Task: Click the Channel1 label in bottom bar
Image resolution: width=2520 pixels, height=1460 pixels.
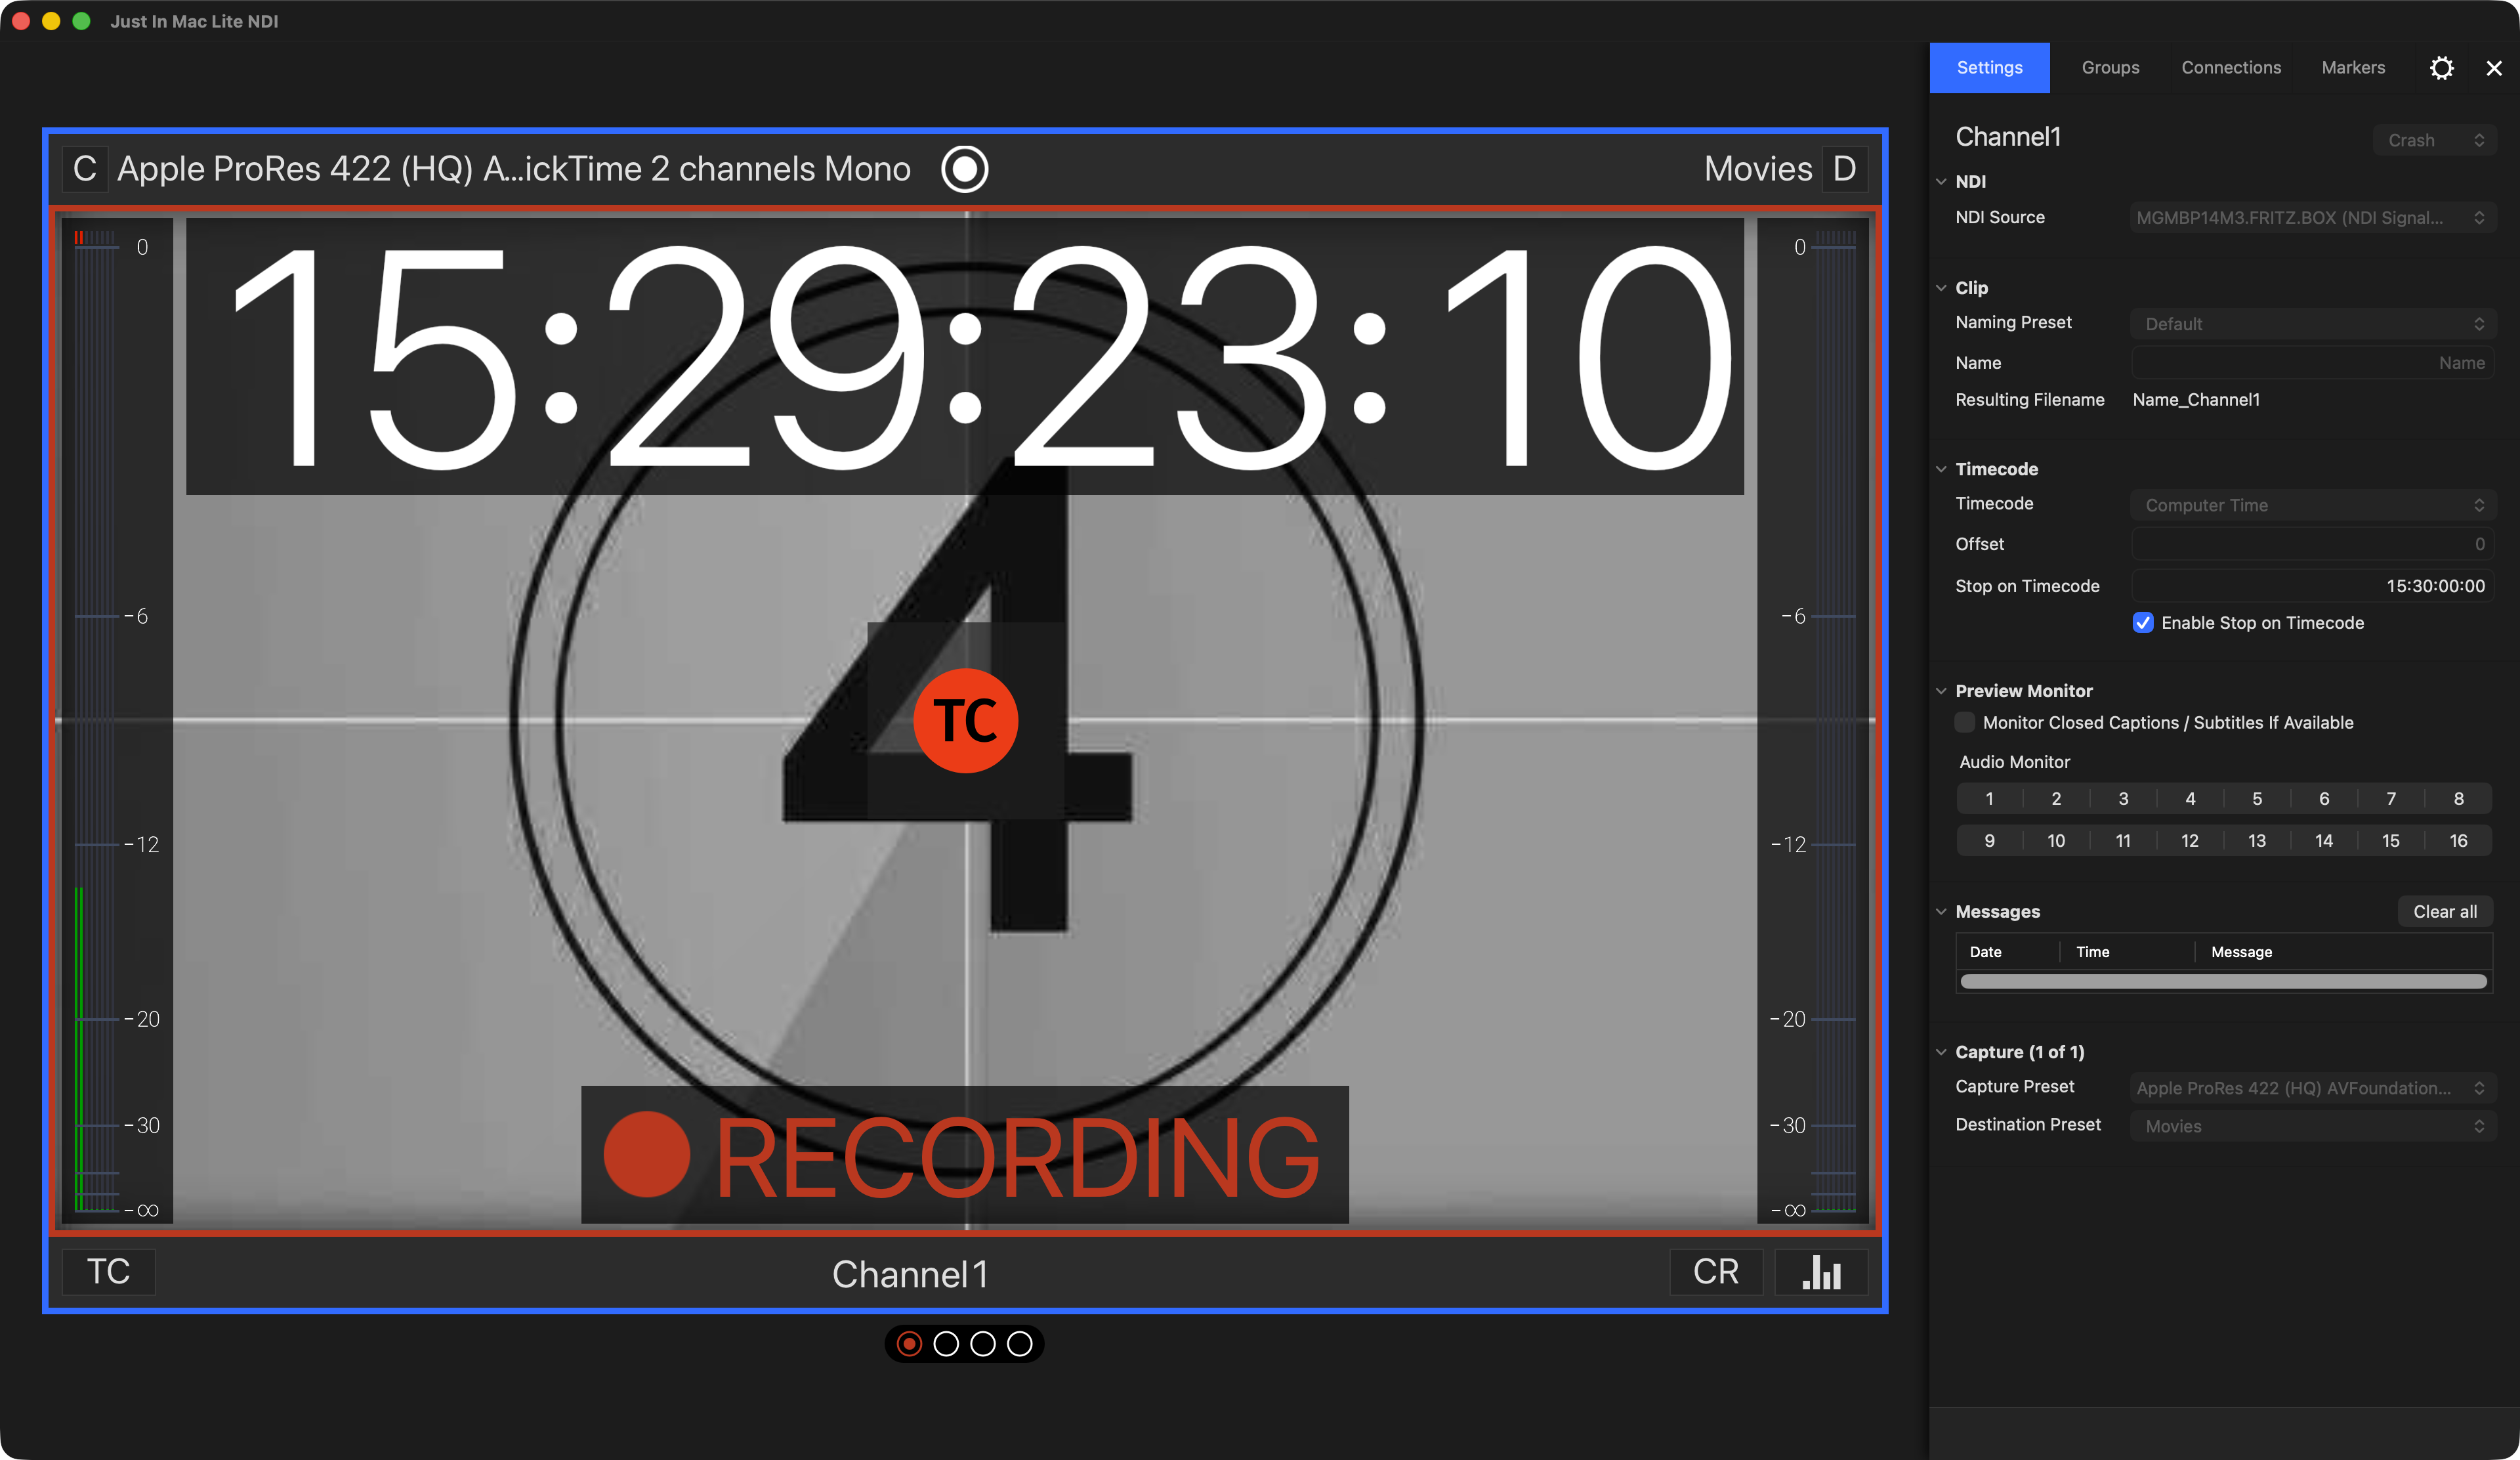Action: coord(910,1274)
